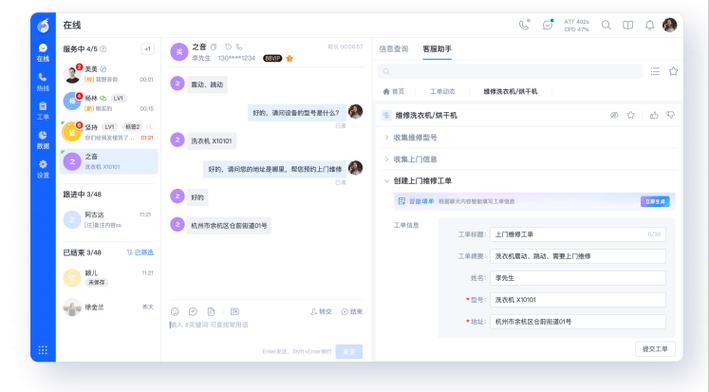Open the 颖儿 ended conversation
The height and width of the screenshot is (392, 709).
[109, 278]
